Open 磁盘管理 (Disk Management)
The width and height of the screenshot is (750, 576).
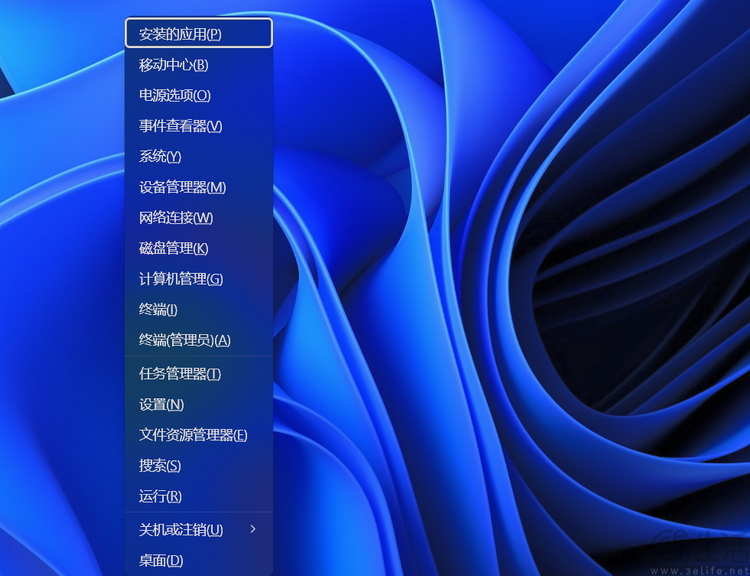pyautogui.click(x=174, y=248)
